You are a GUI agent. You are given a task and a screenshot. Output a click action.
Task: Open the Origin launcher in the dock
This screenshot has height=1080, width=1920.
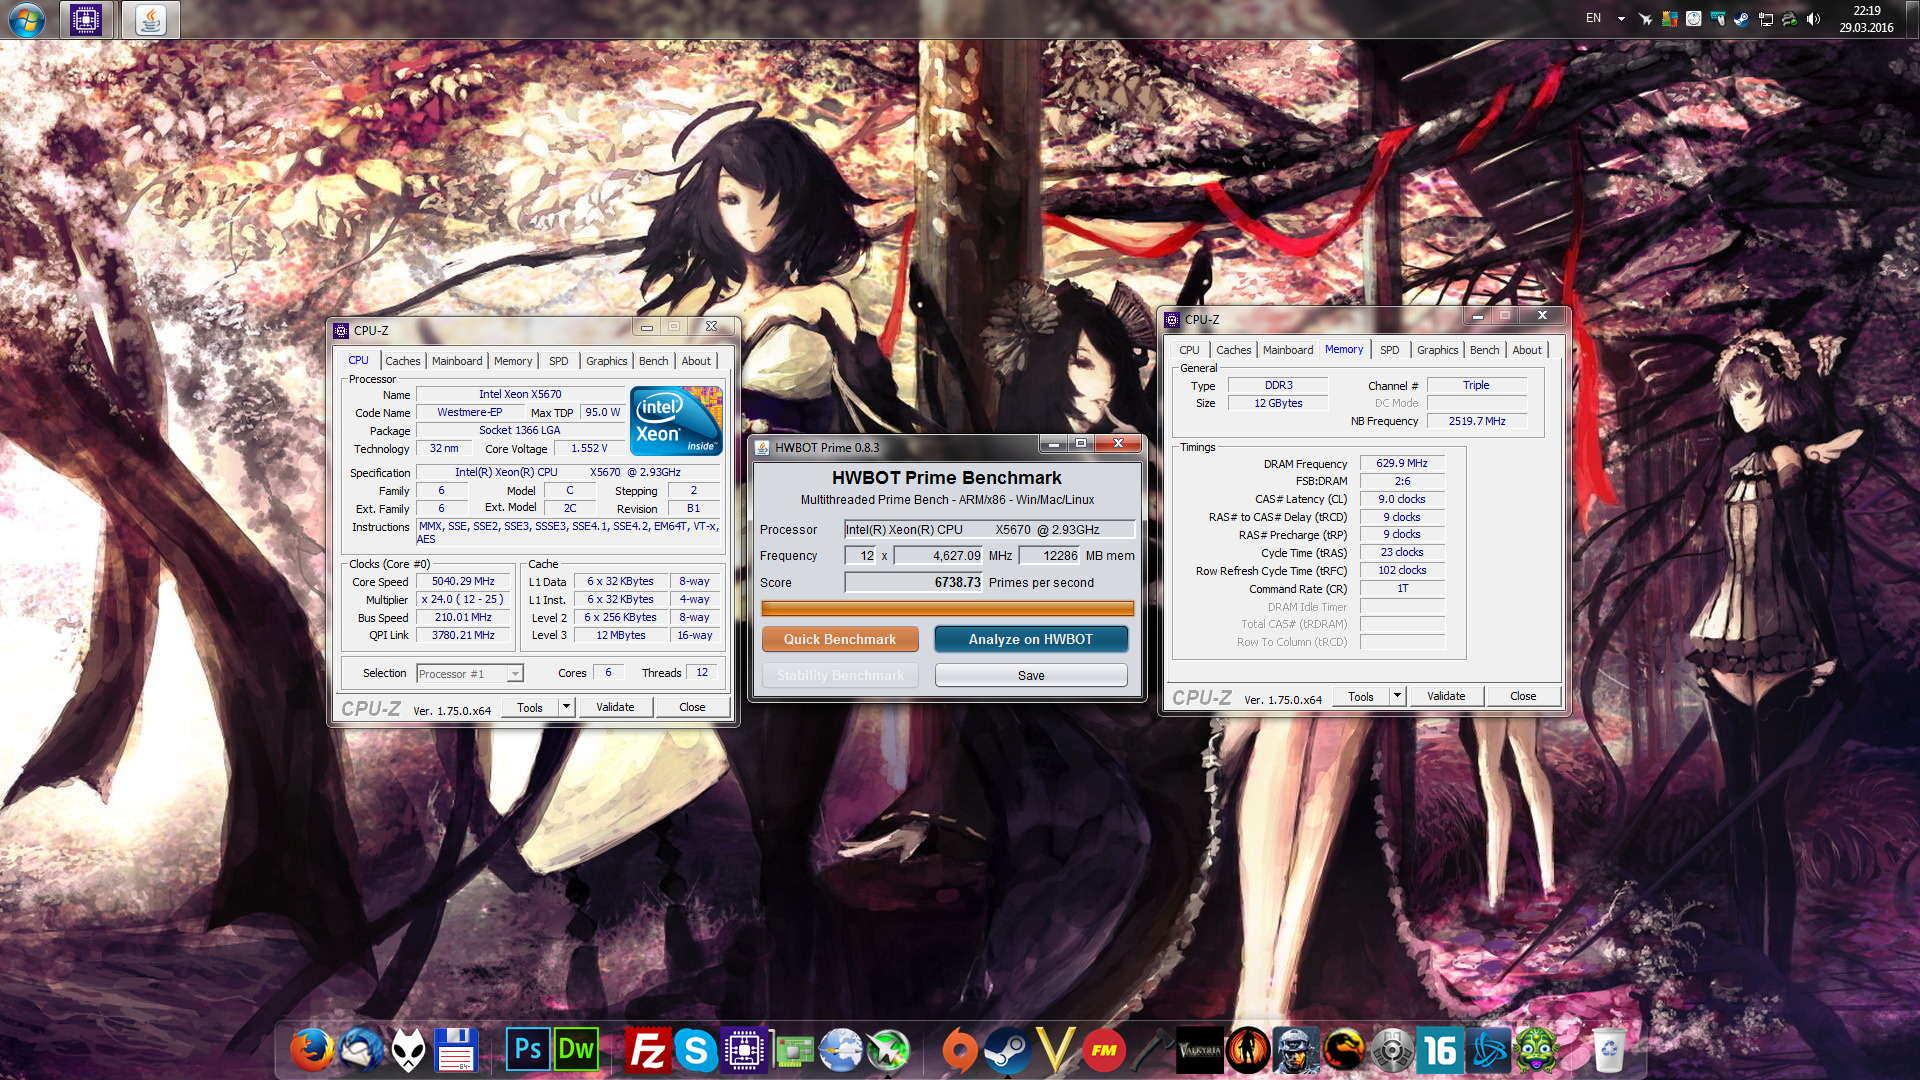960,1050
